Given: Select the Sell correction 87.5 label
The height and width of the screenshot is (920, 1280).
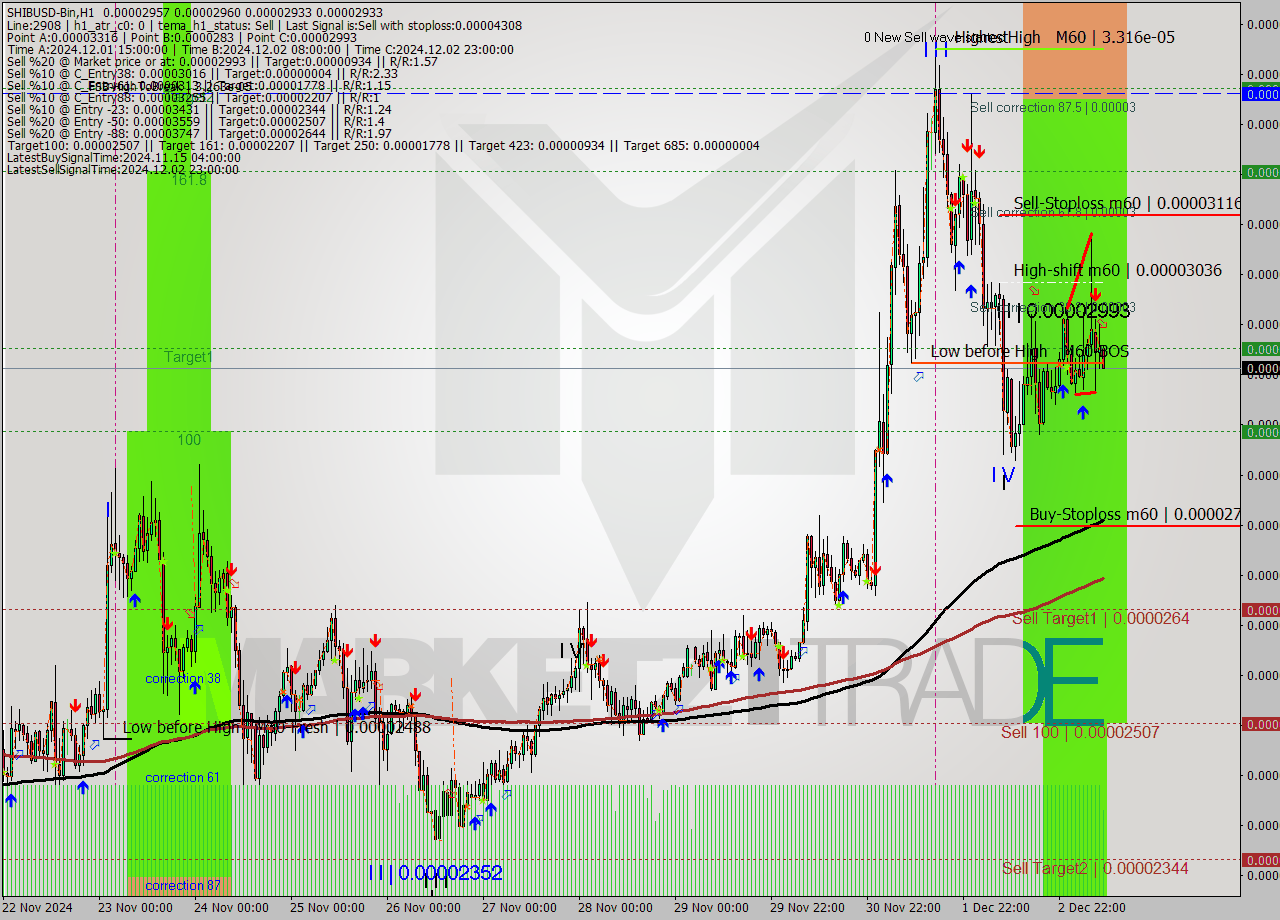Looking at the screenshot, I should [1053, 107].
